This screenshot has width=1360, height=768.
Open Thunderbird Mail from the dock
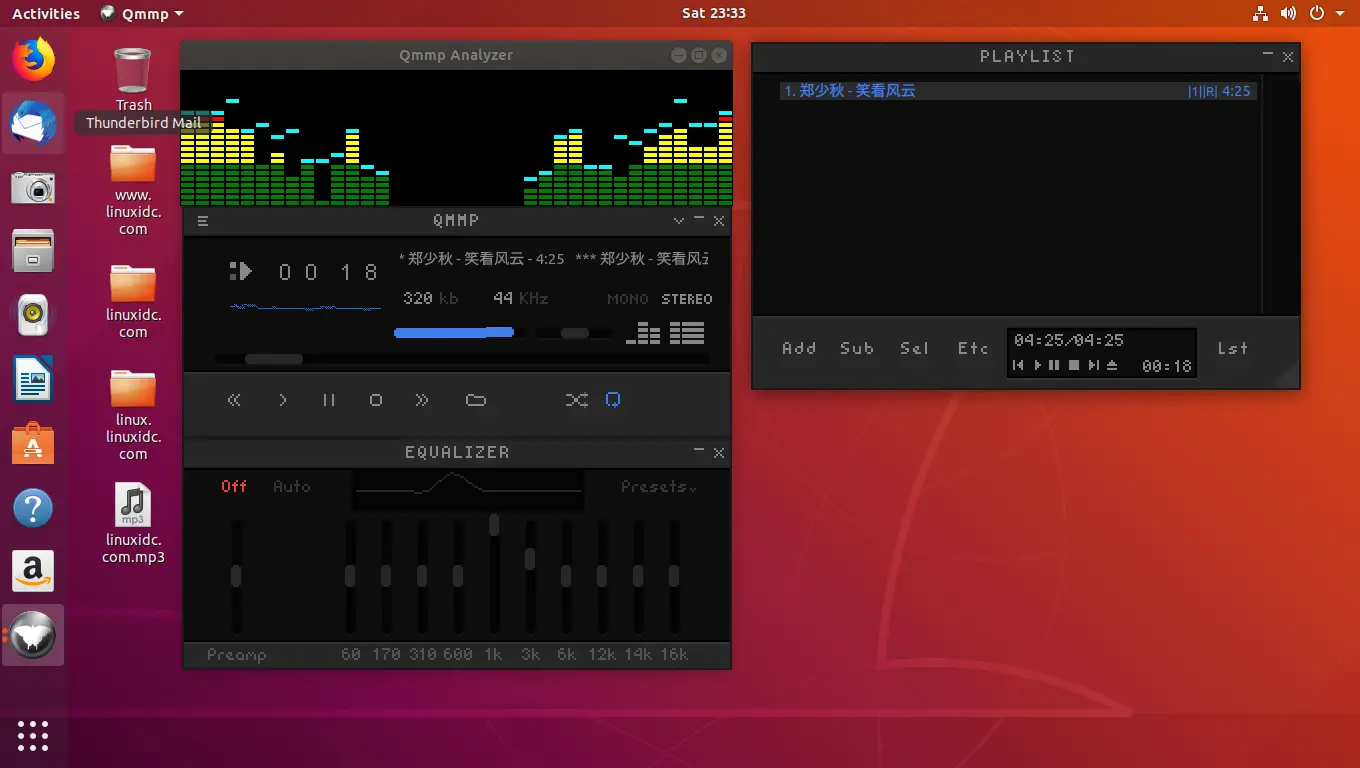33,124
